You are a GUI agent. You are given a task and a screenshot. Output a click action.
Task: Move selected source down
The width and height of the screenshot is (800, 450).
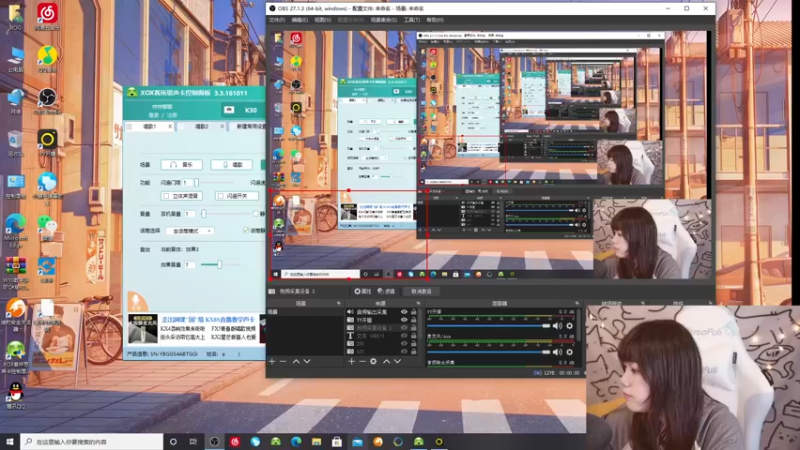click(x=397, y=361)
